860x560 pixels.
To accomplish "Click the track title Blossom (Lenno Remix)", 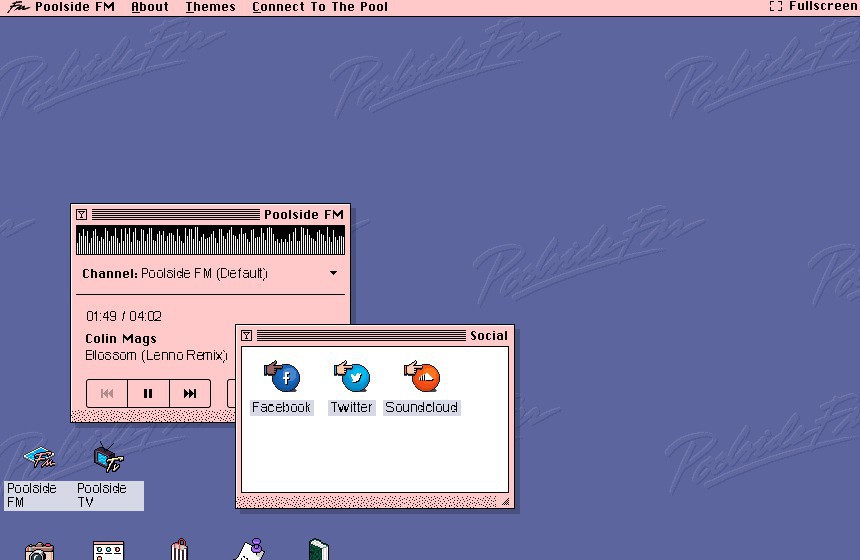I will click(x=156, y=355).
